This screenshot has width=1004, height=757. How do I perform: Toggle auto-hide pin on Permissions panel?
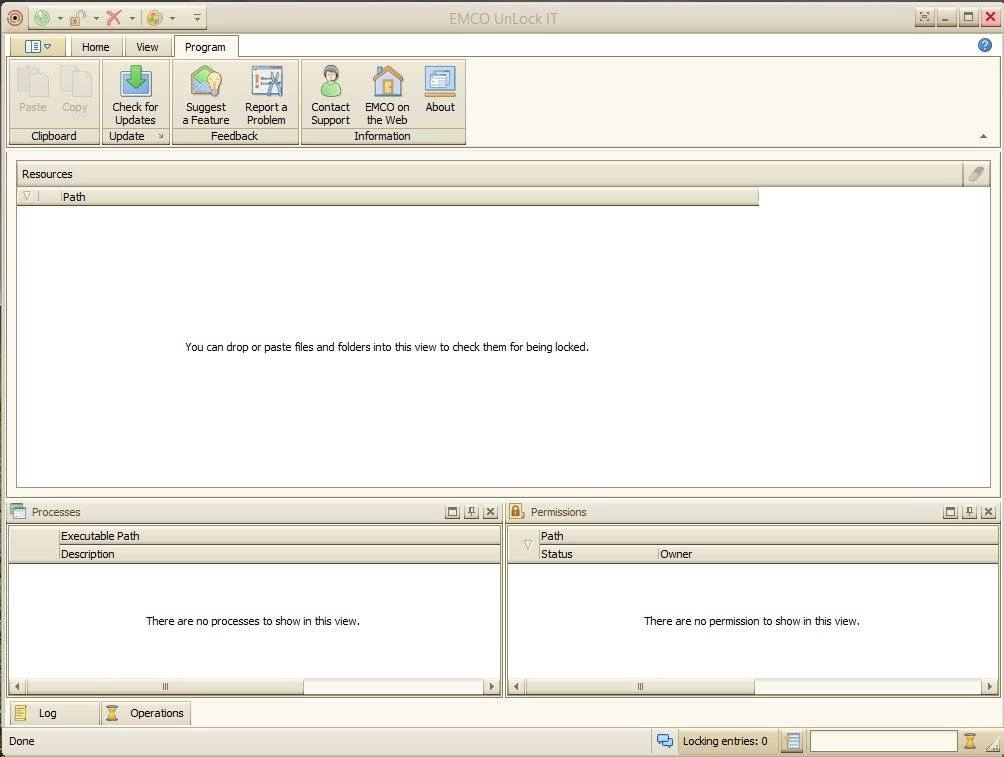pyautogui.click(x=969, y=512)
